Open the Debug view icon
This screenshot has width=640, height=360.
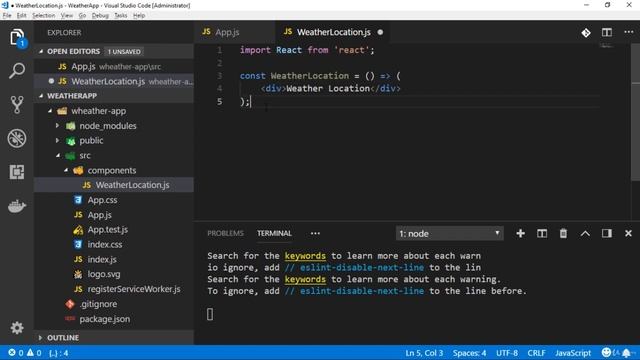click(x=17, y=138)
